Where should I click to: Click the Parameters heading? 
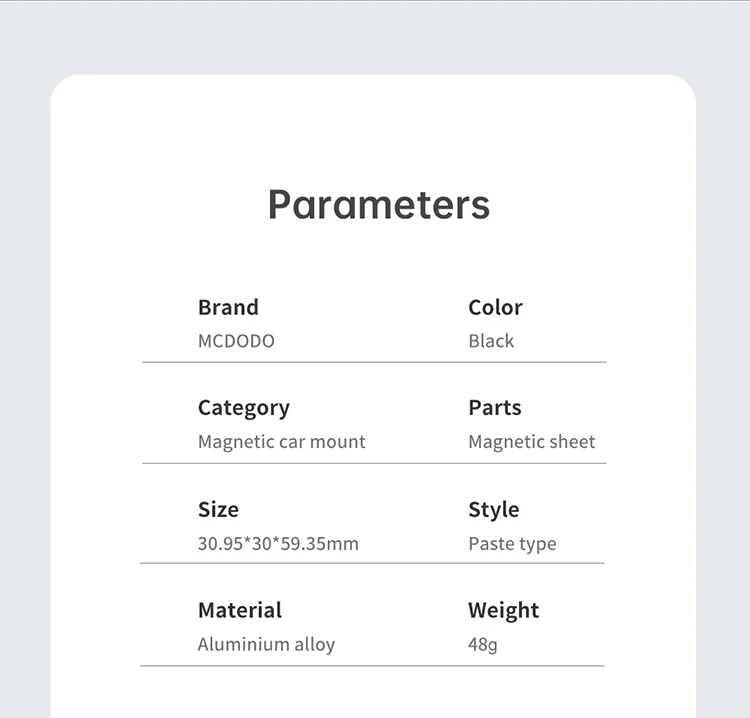(379, 205)
